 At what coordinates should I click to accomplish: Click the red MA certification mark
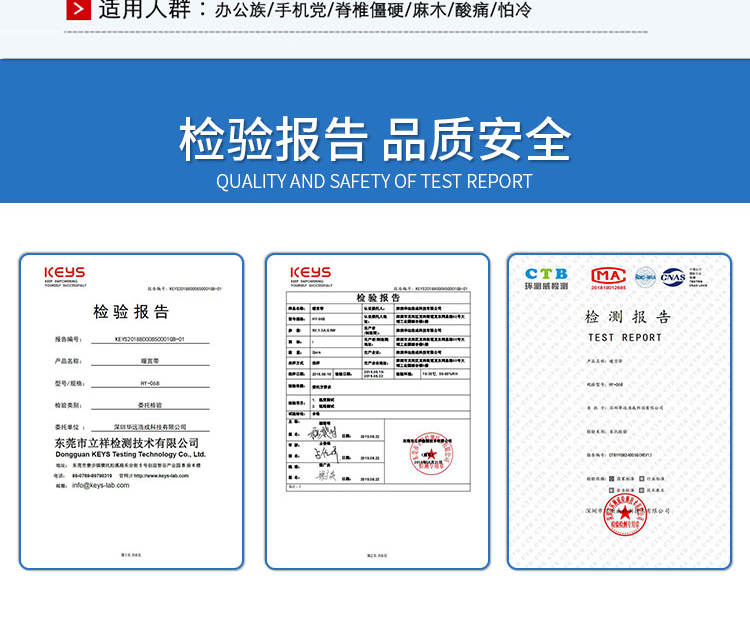tap(608, 276)
